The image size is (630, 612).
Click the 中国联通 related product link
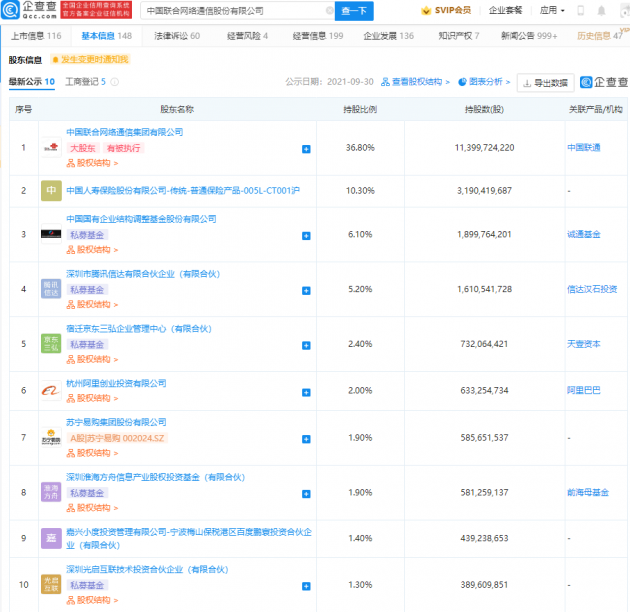click(584, 147)
